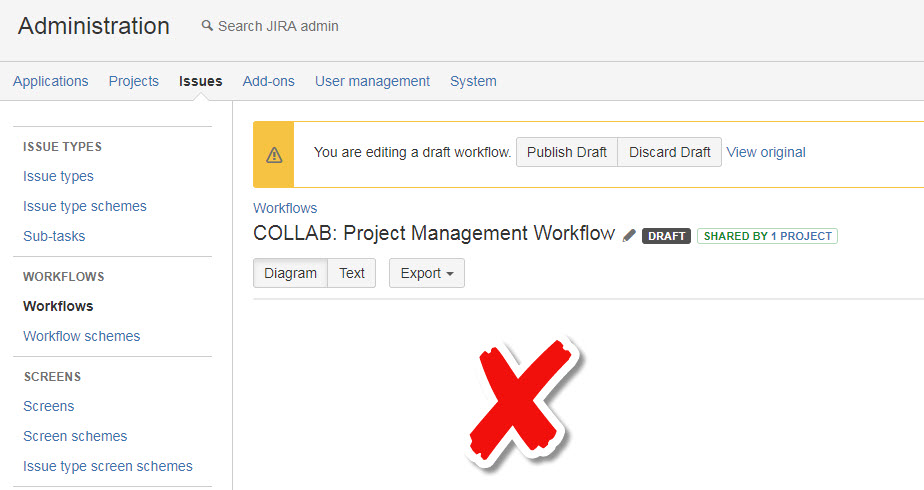Click the magnifier icon in admin search
The width and height of the screenshot is (924, 490).
click(x=207, y=25)
